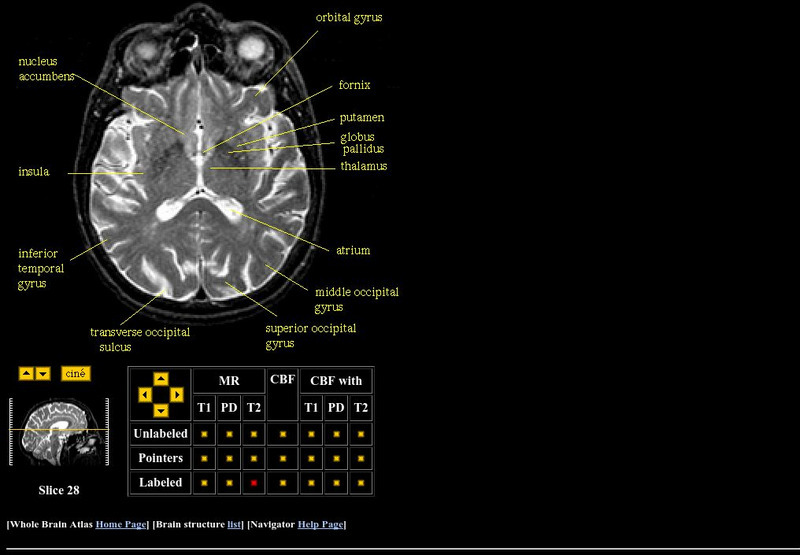Screen dimensions: 800x555
Task: Click the globus pallidus label
Action: coord(362,143)
